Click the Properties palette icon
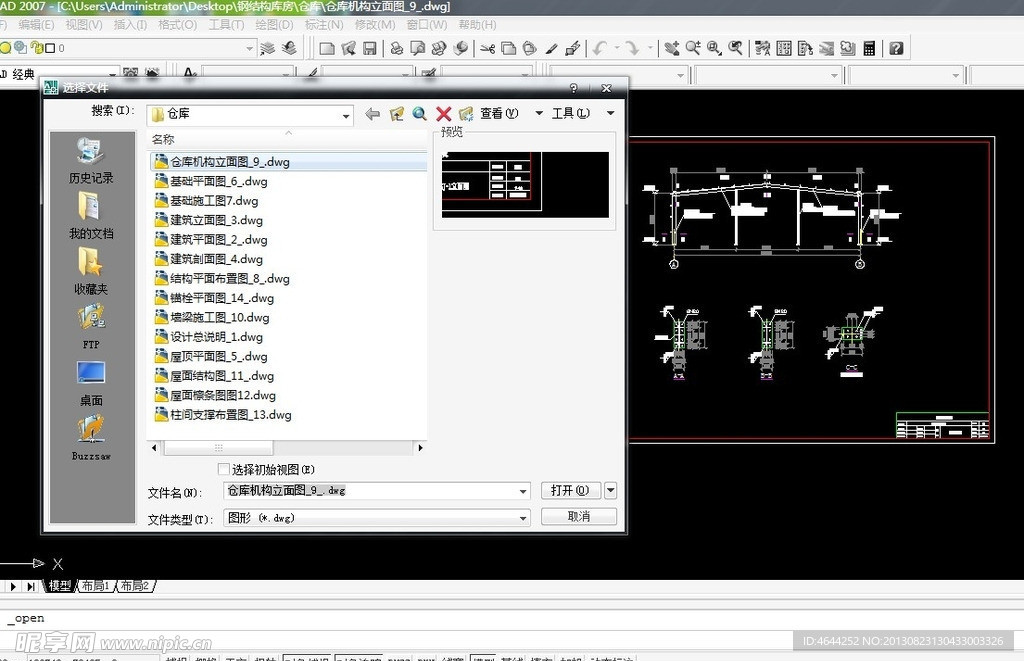Viewport: 1024px width, 661px height. click(762, 48)
